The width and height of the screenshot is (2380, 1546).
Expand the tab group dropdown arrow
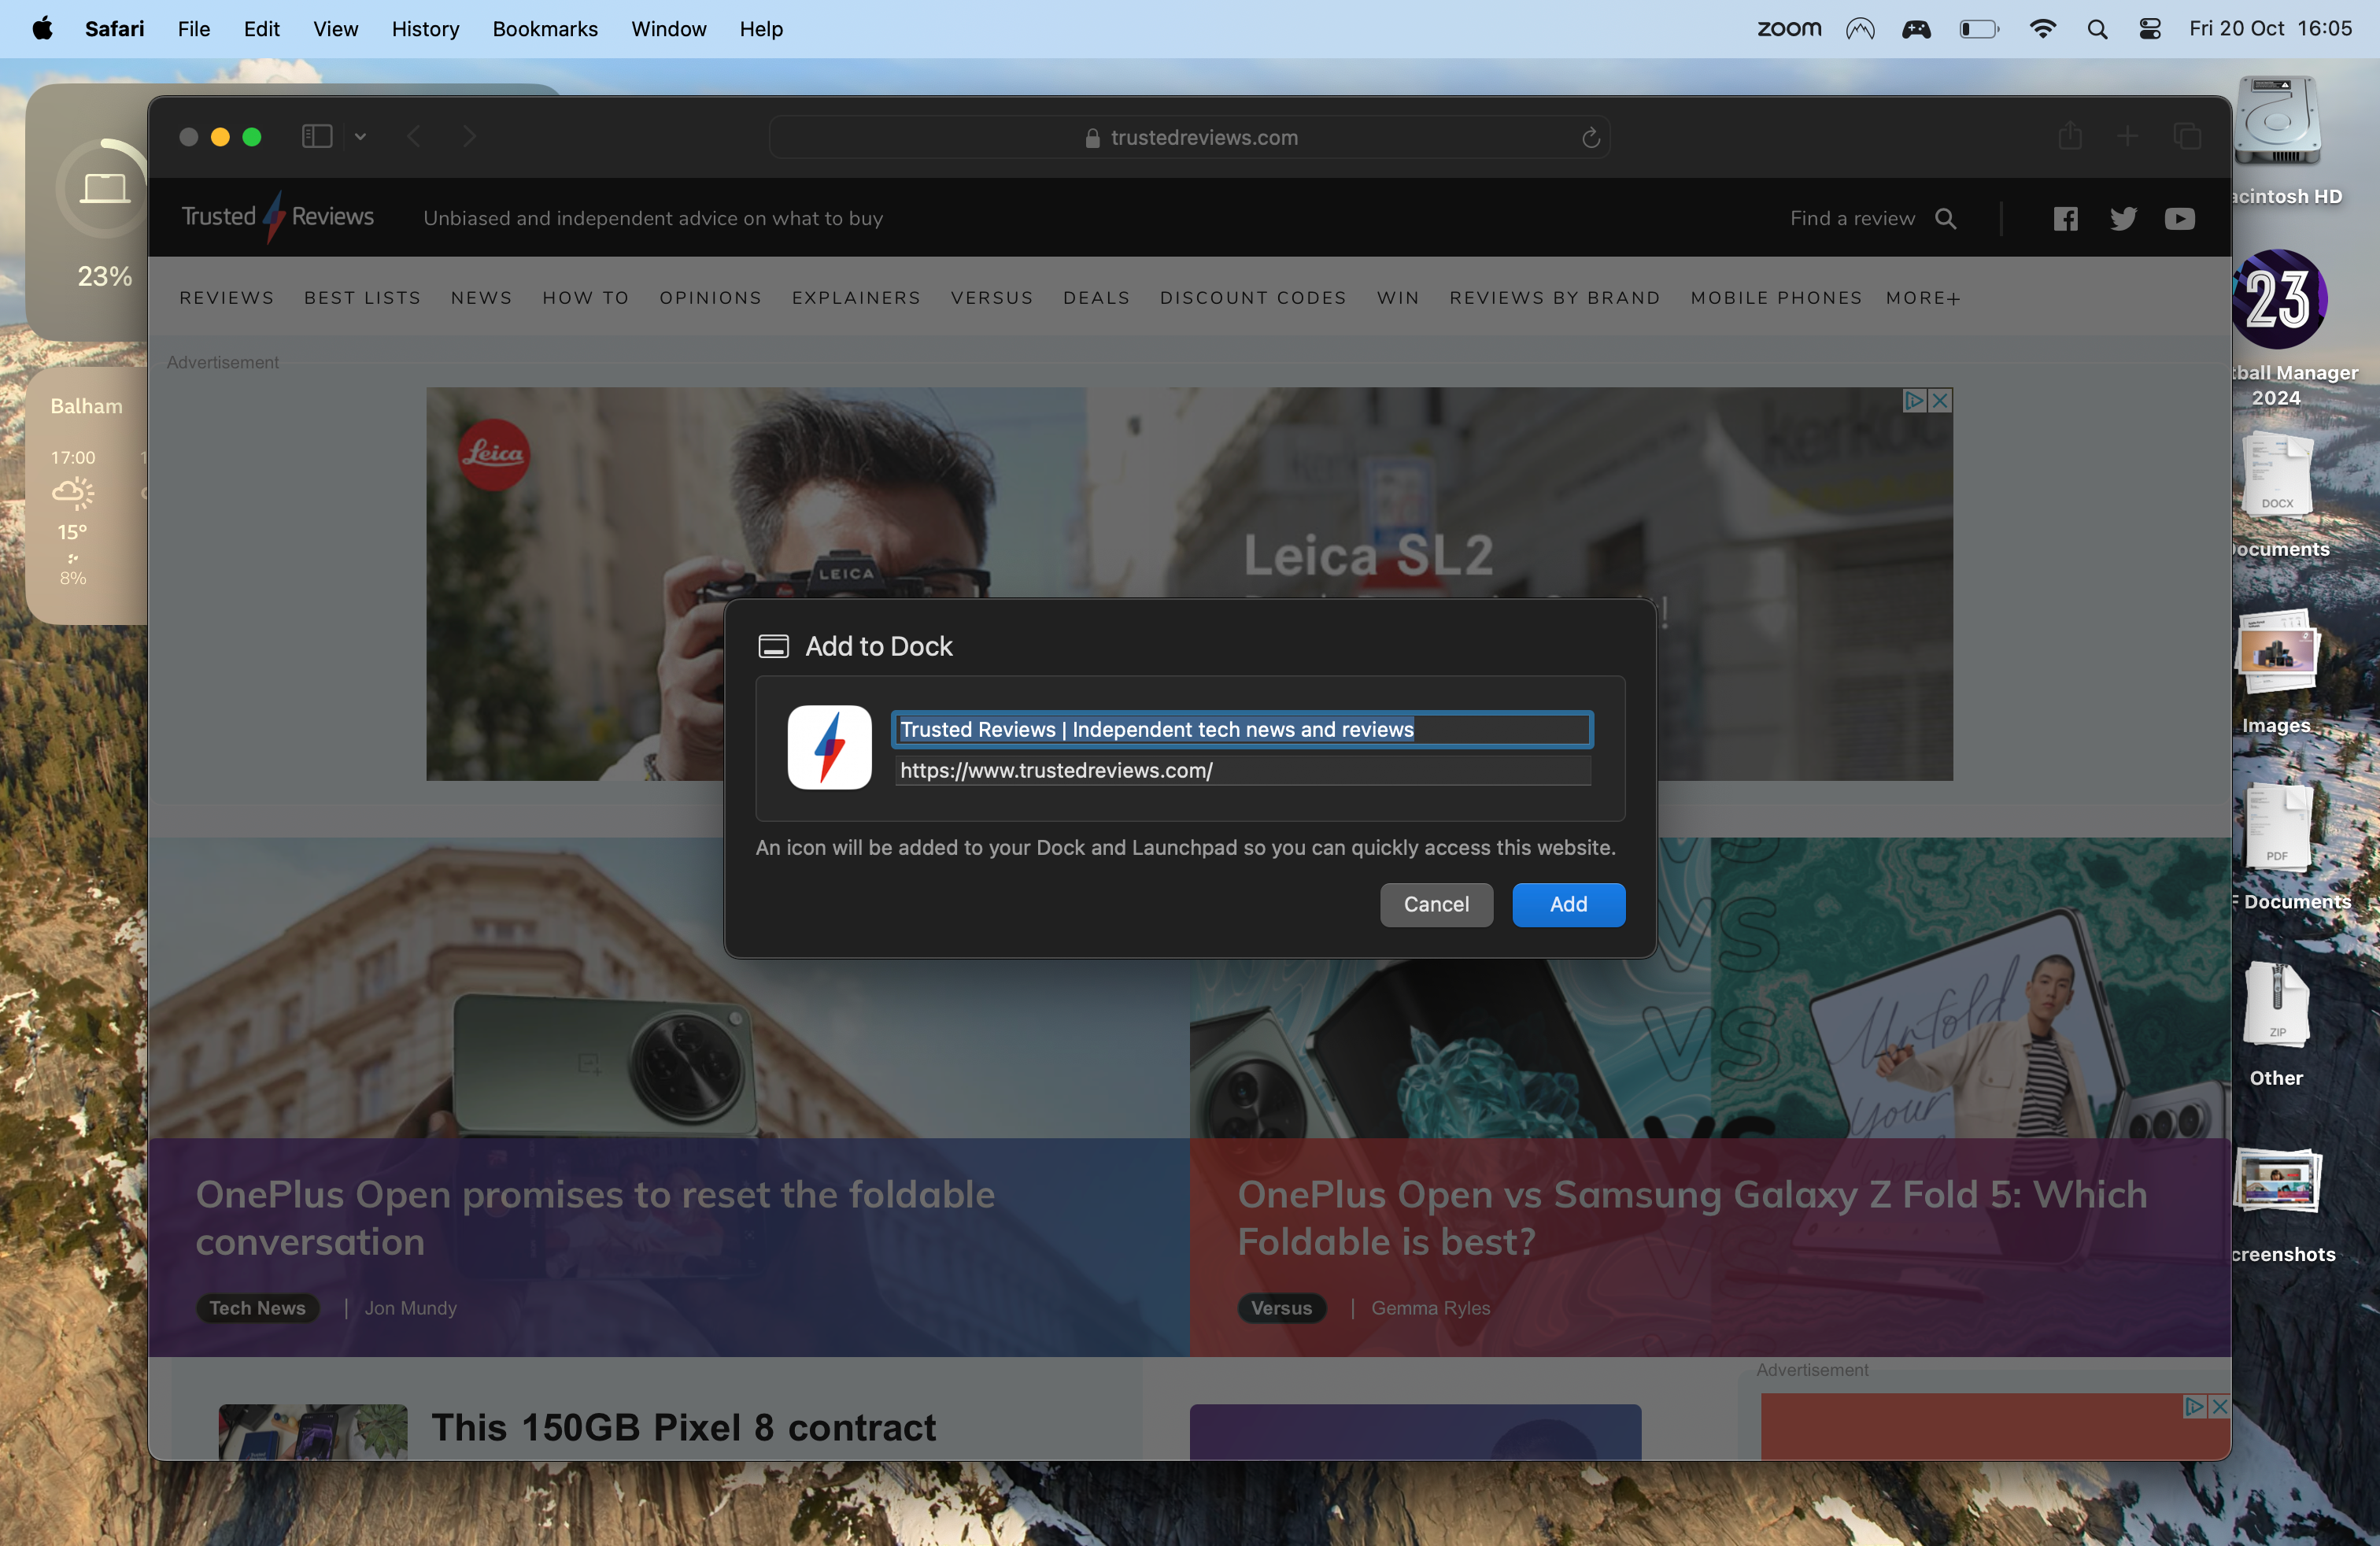coord(360,136)
